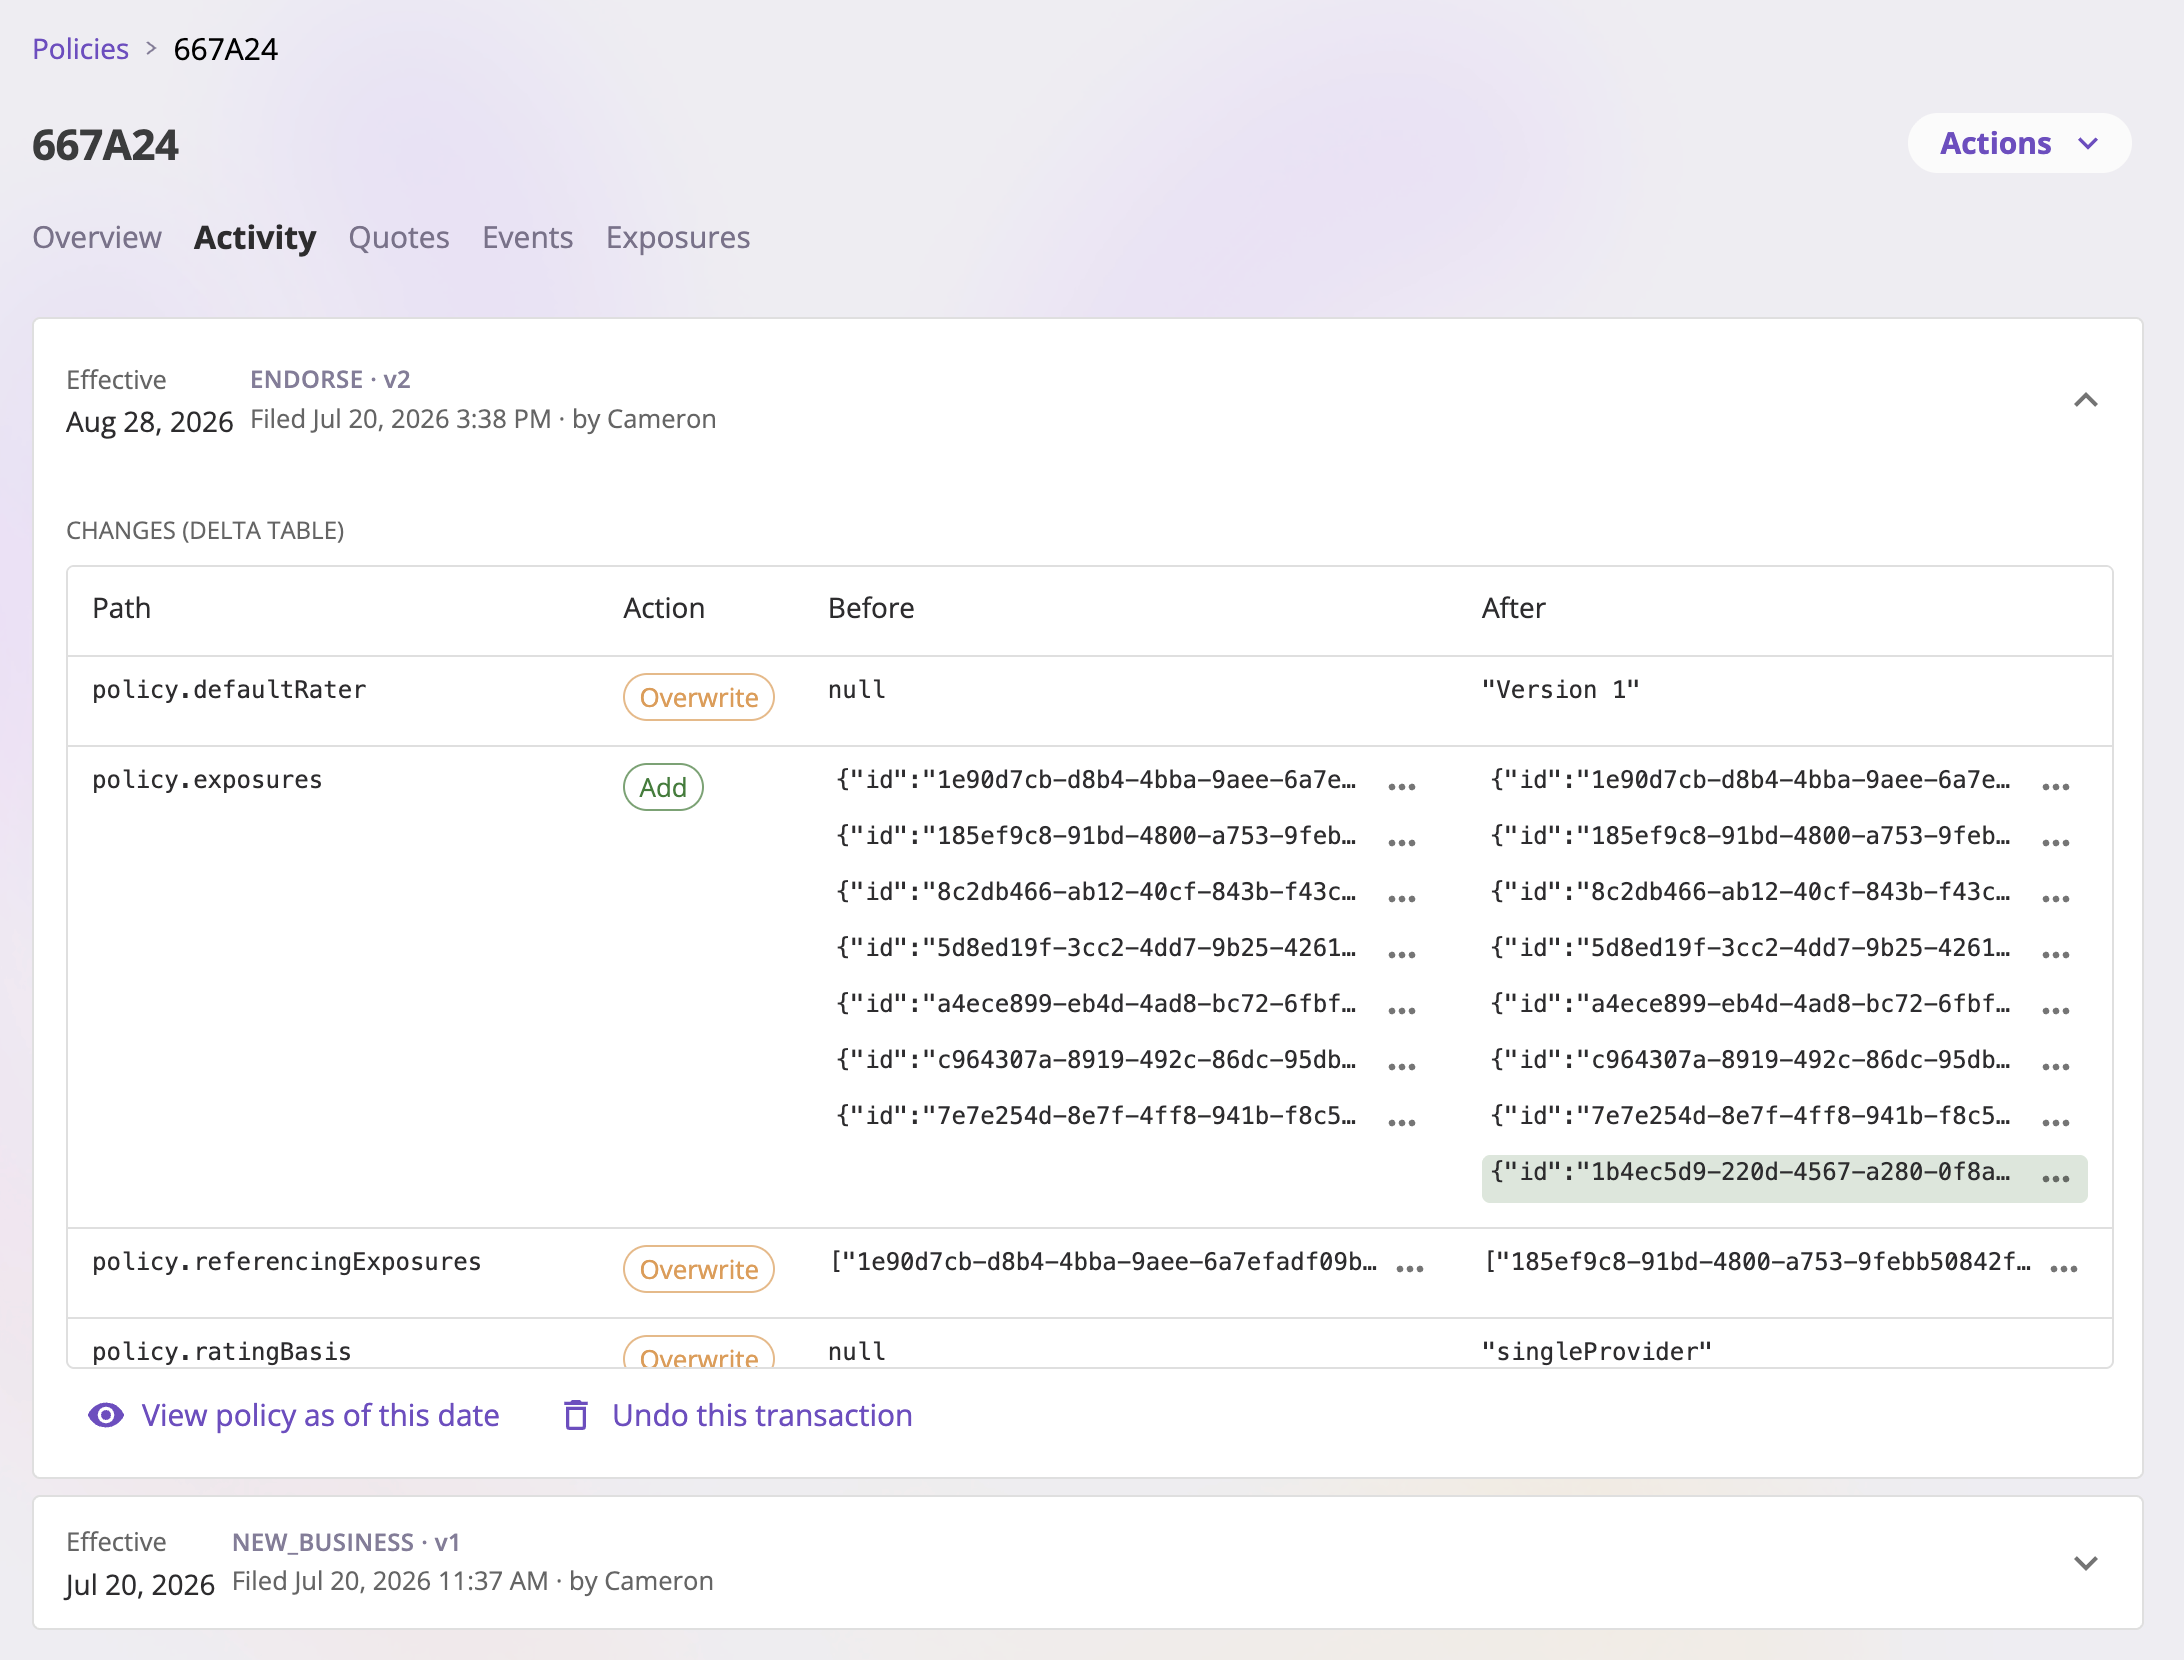Click the policy.defaultRater path cell
This screenshot has width=2184, height=1660.
tap(229, 690)
